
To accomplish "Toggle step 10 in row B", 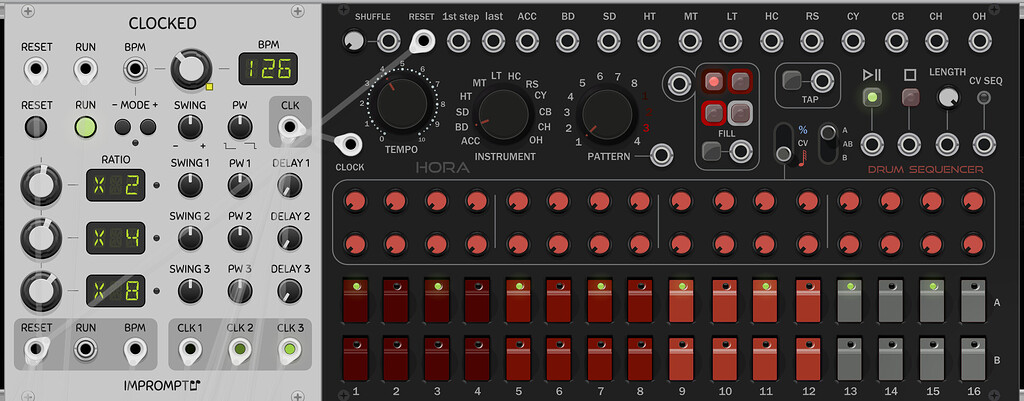I will 725,359.
